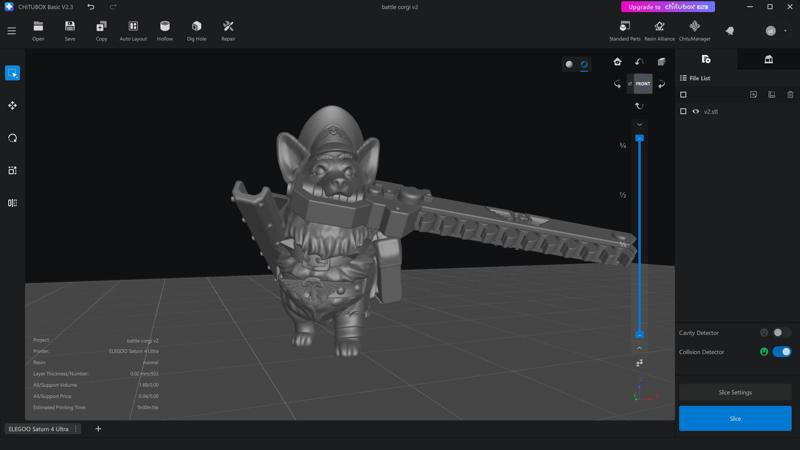Image resolution: width=800 pixels, height=450 pixels.
Task: Open the account dropdown arrow
Action: pos(785,31)
